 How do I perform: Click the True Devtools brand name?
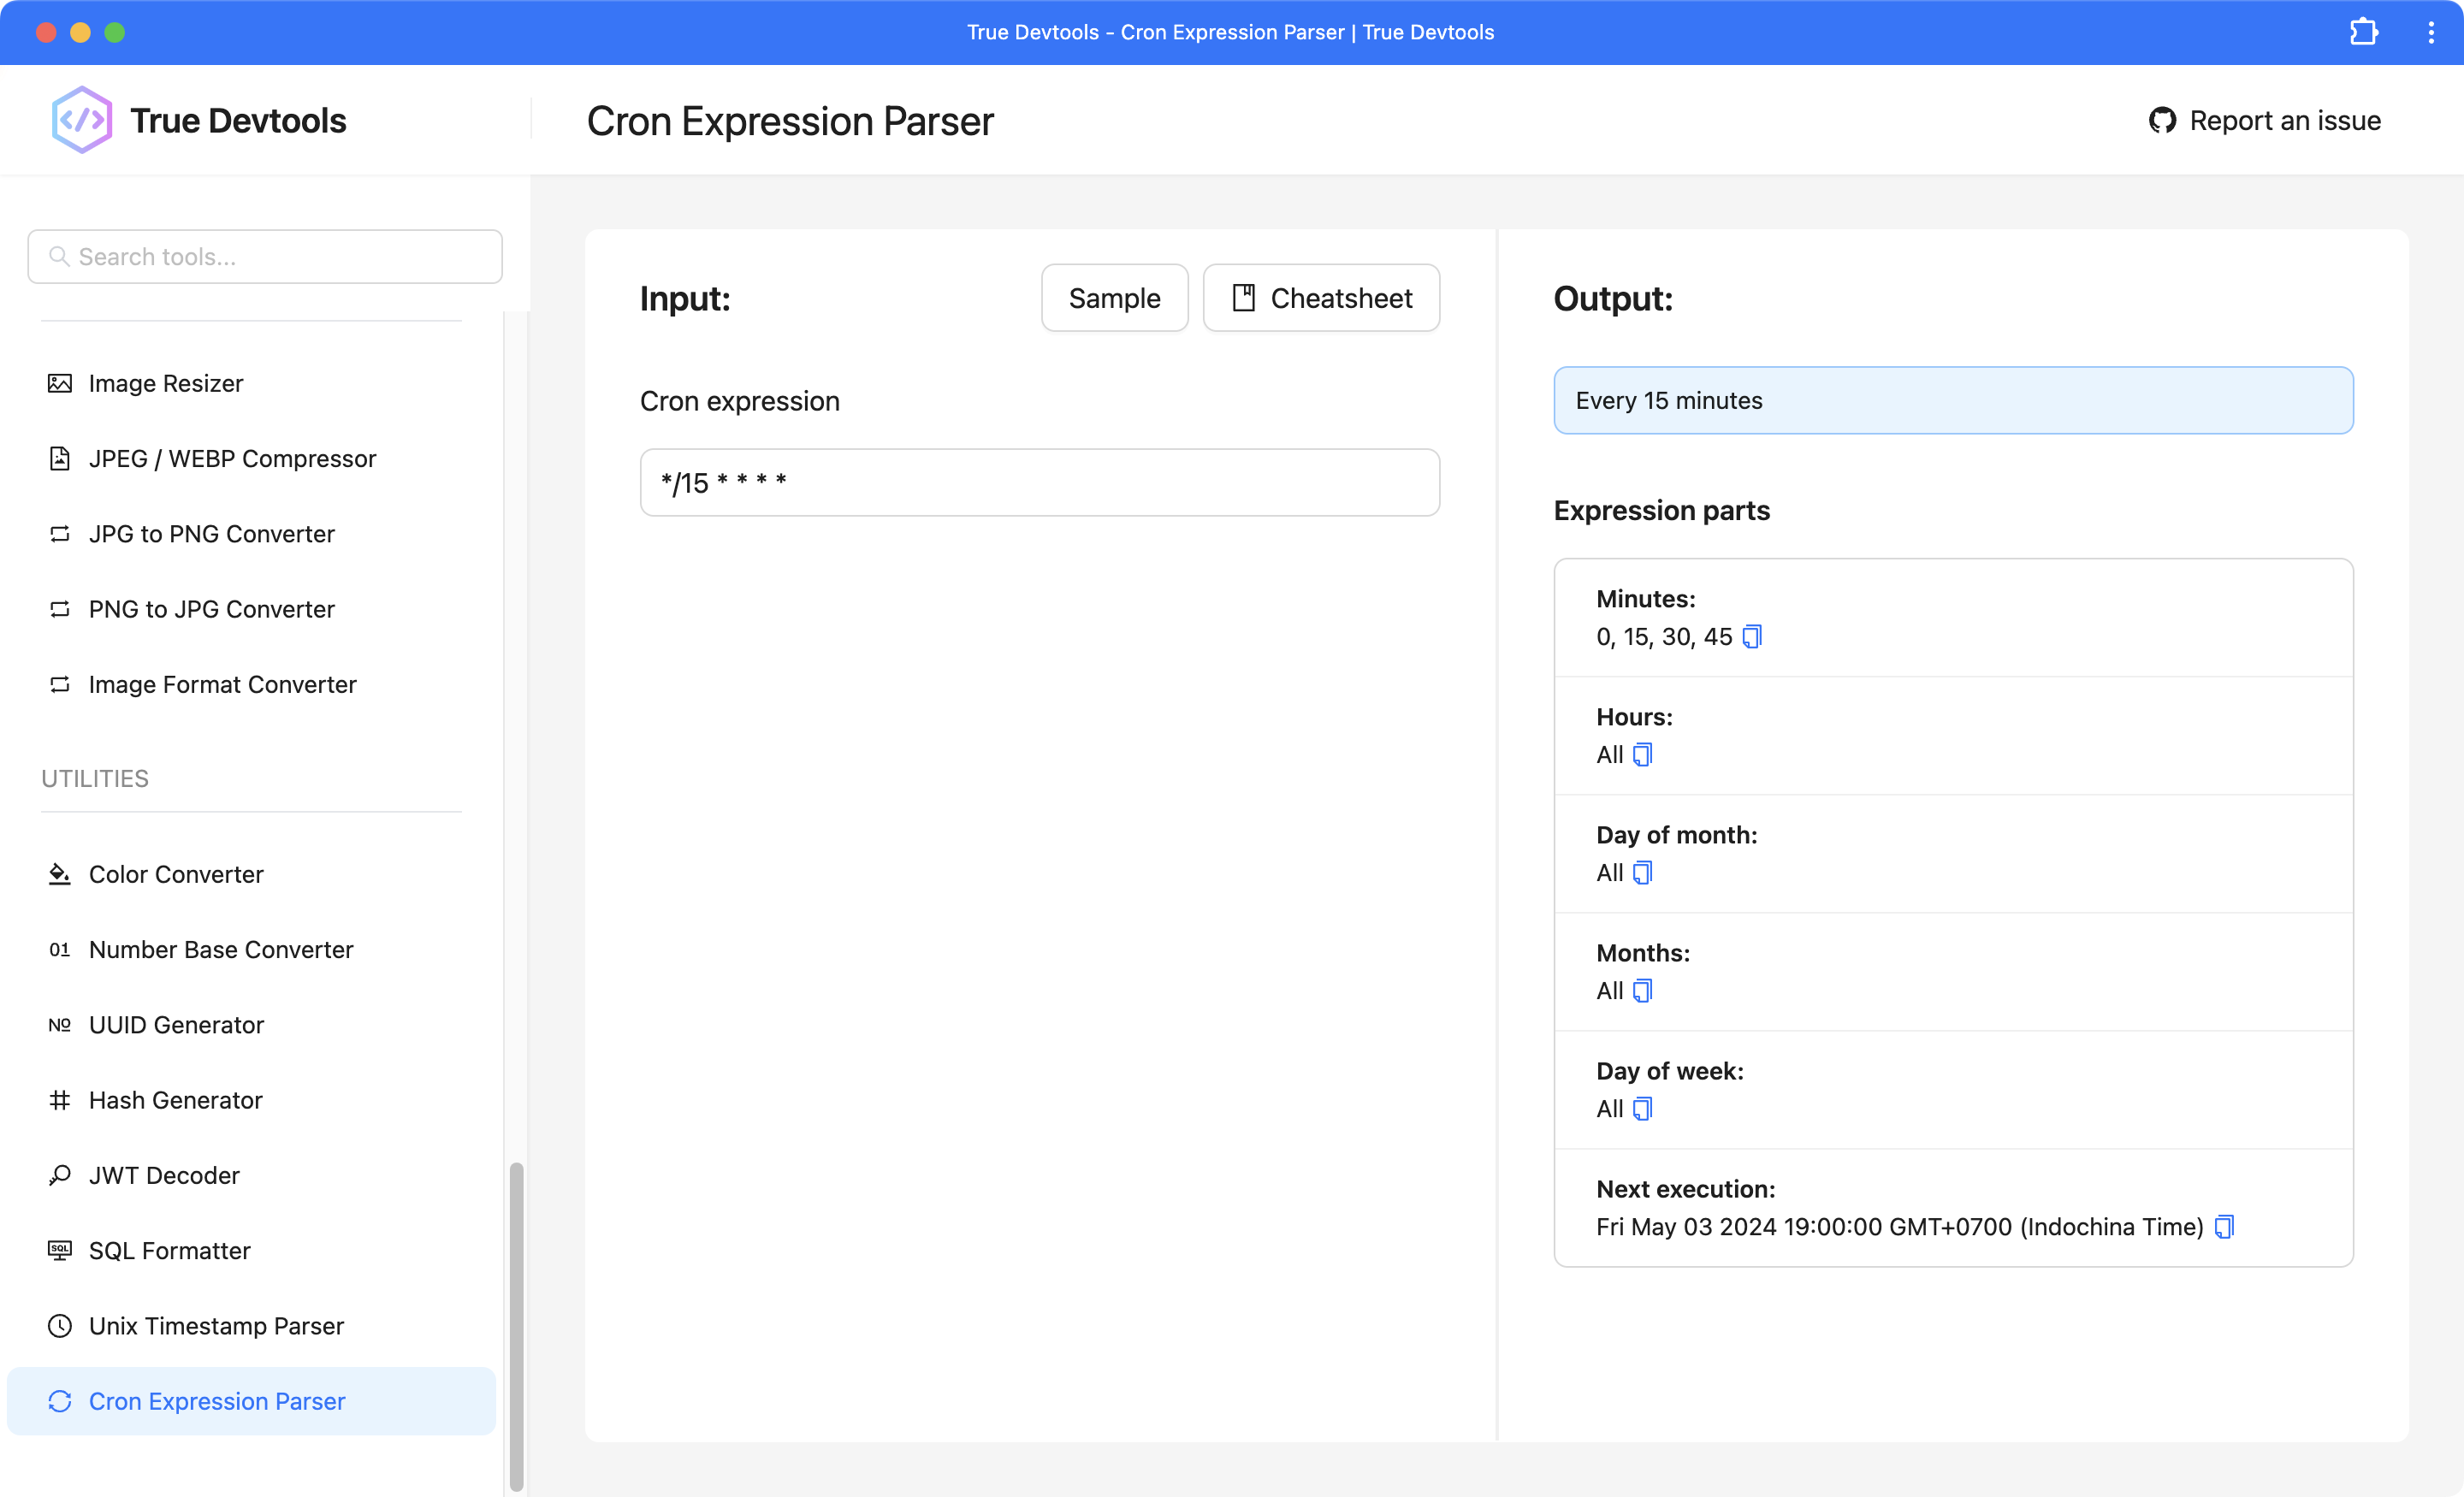click(238, 121)
